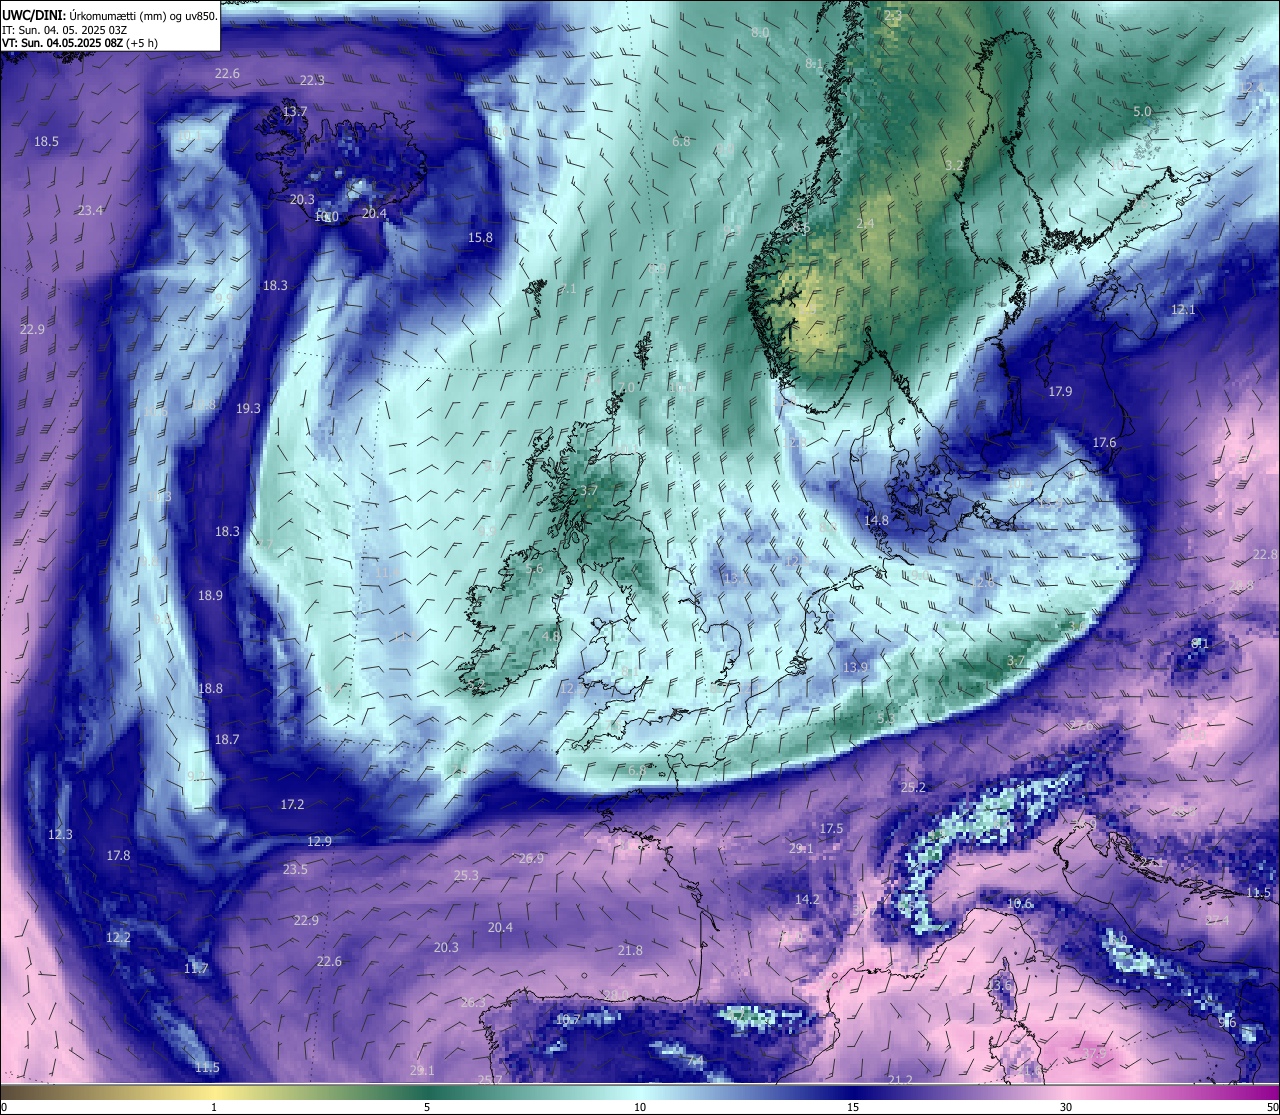Click the 17.8 value label
The width and height of the screenshot is (1280, 1115).
coord(118,856)
